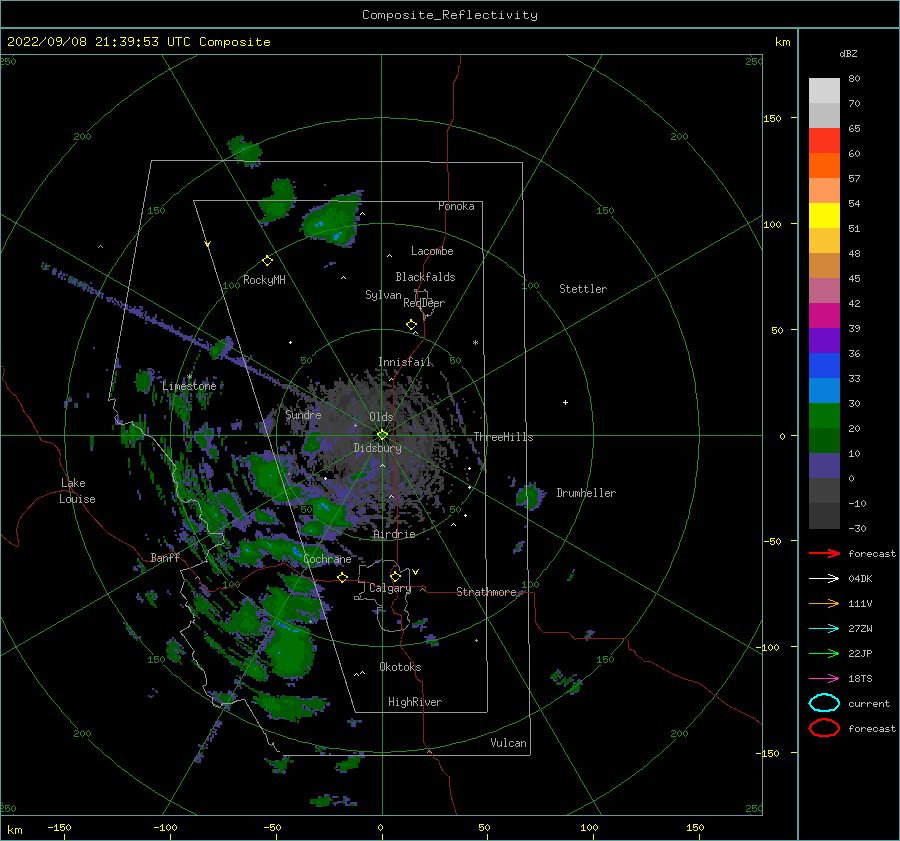Click the Ponoka city label
This screenshot has width=900, height=841.
(456, 206)
